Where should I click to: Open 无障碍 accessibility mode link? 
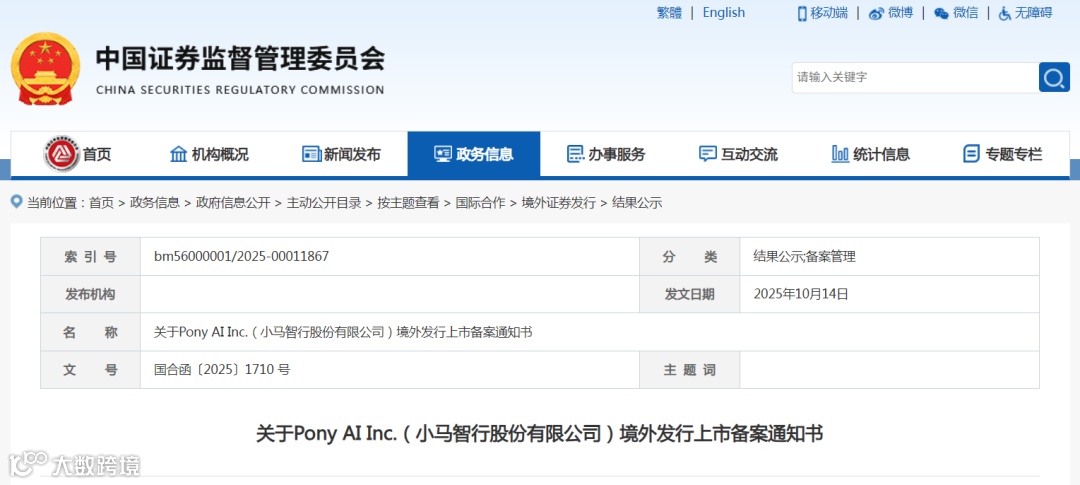[1033, 13]
